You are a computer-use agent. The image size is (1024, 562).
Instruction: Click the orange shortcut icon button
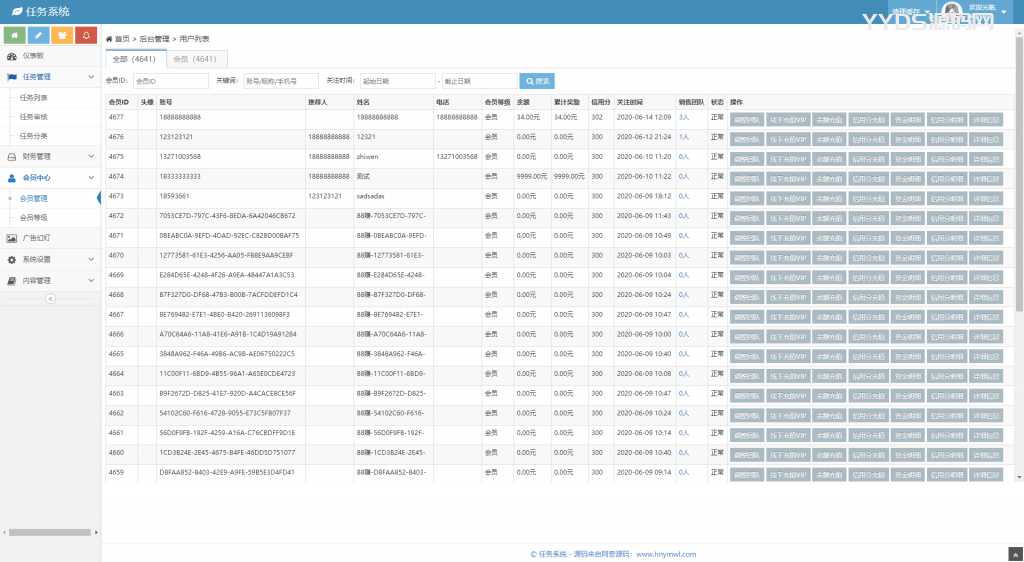click(x=62, y=35)
